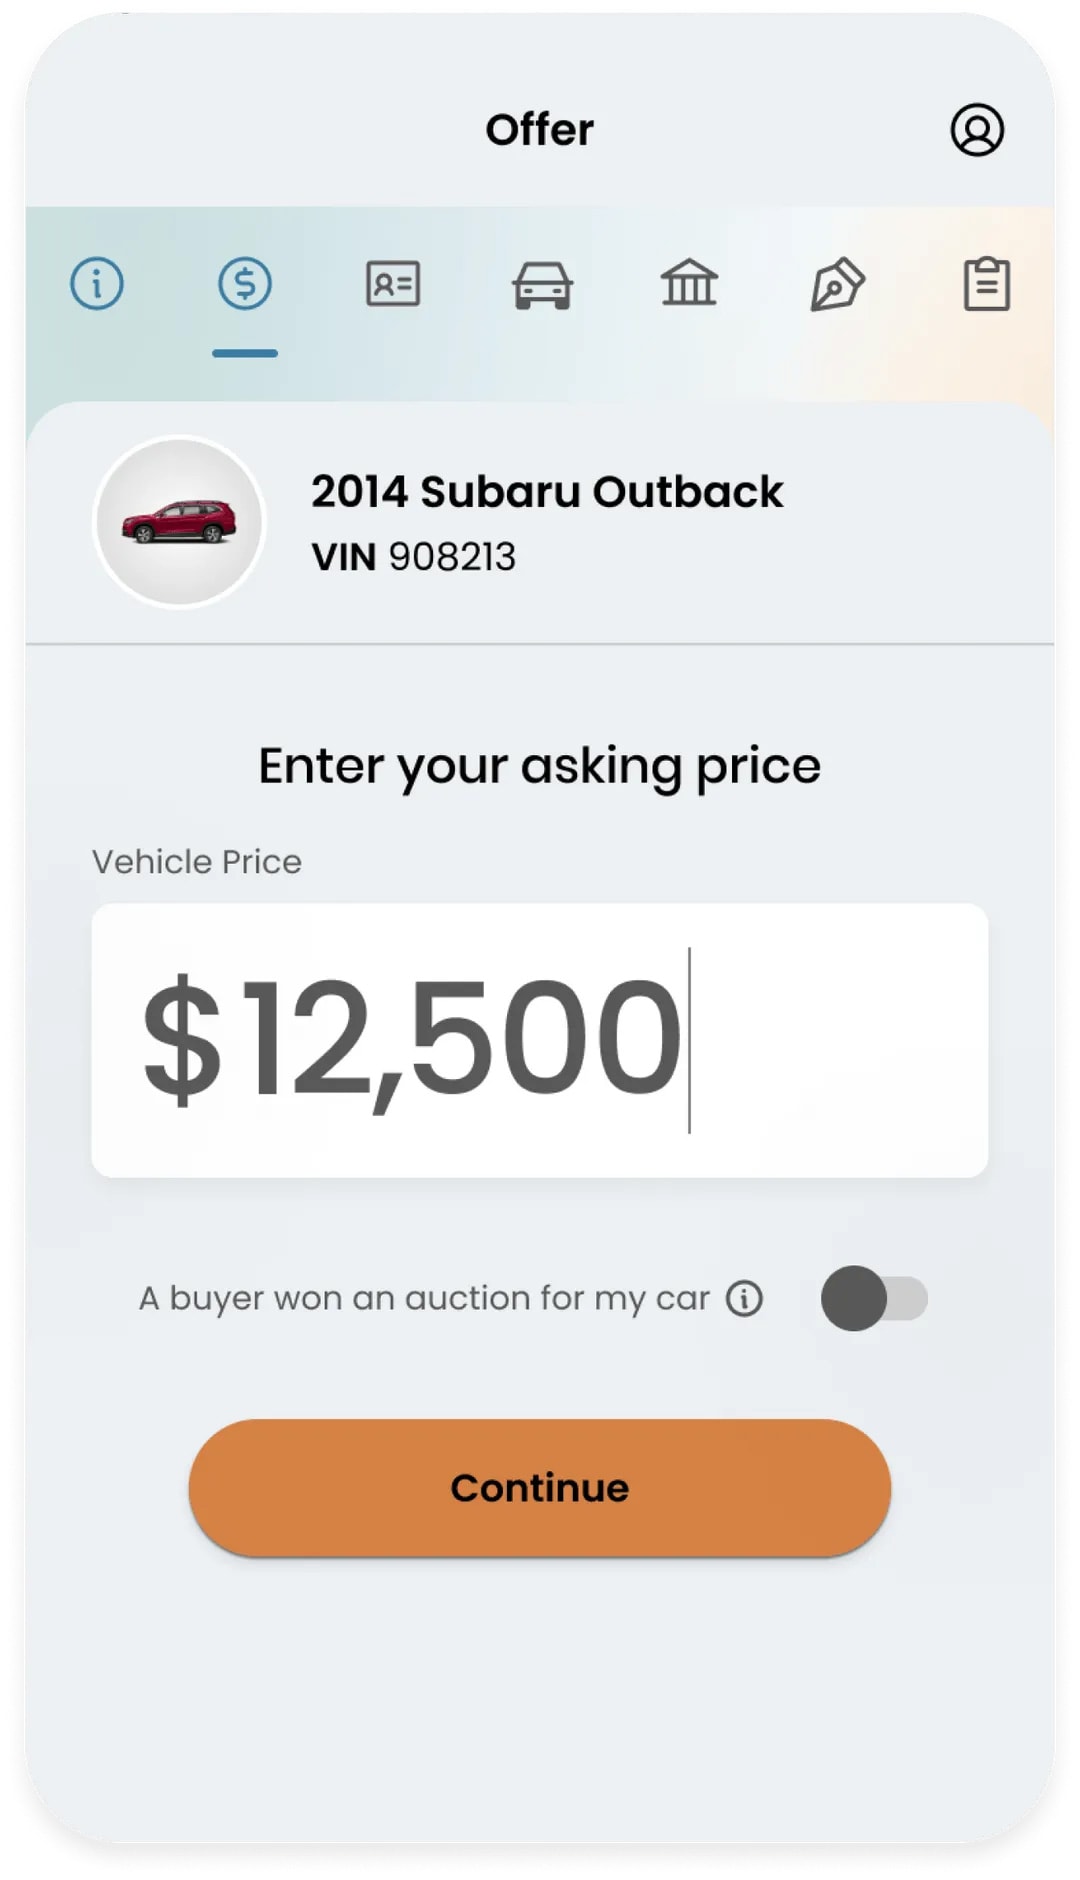Click the 'Enter your asking price' heading

(540, 767)
